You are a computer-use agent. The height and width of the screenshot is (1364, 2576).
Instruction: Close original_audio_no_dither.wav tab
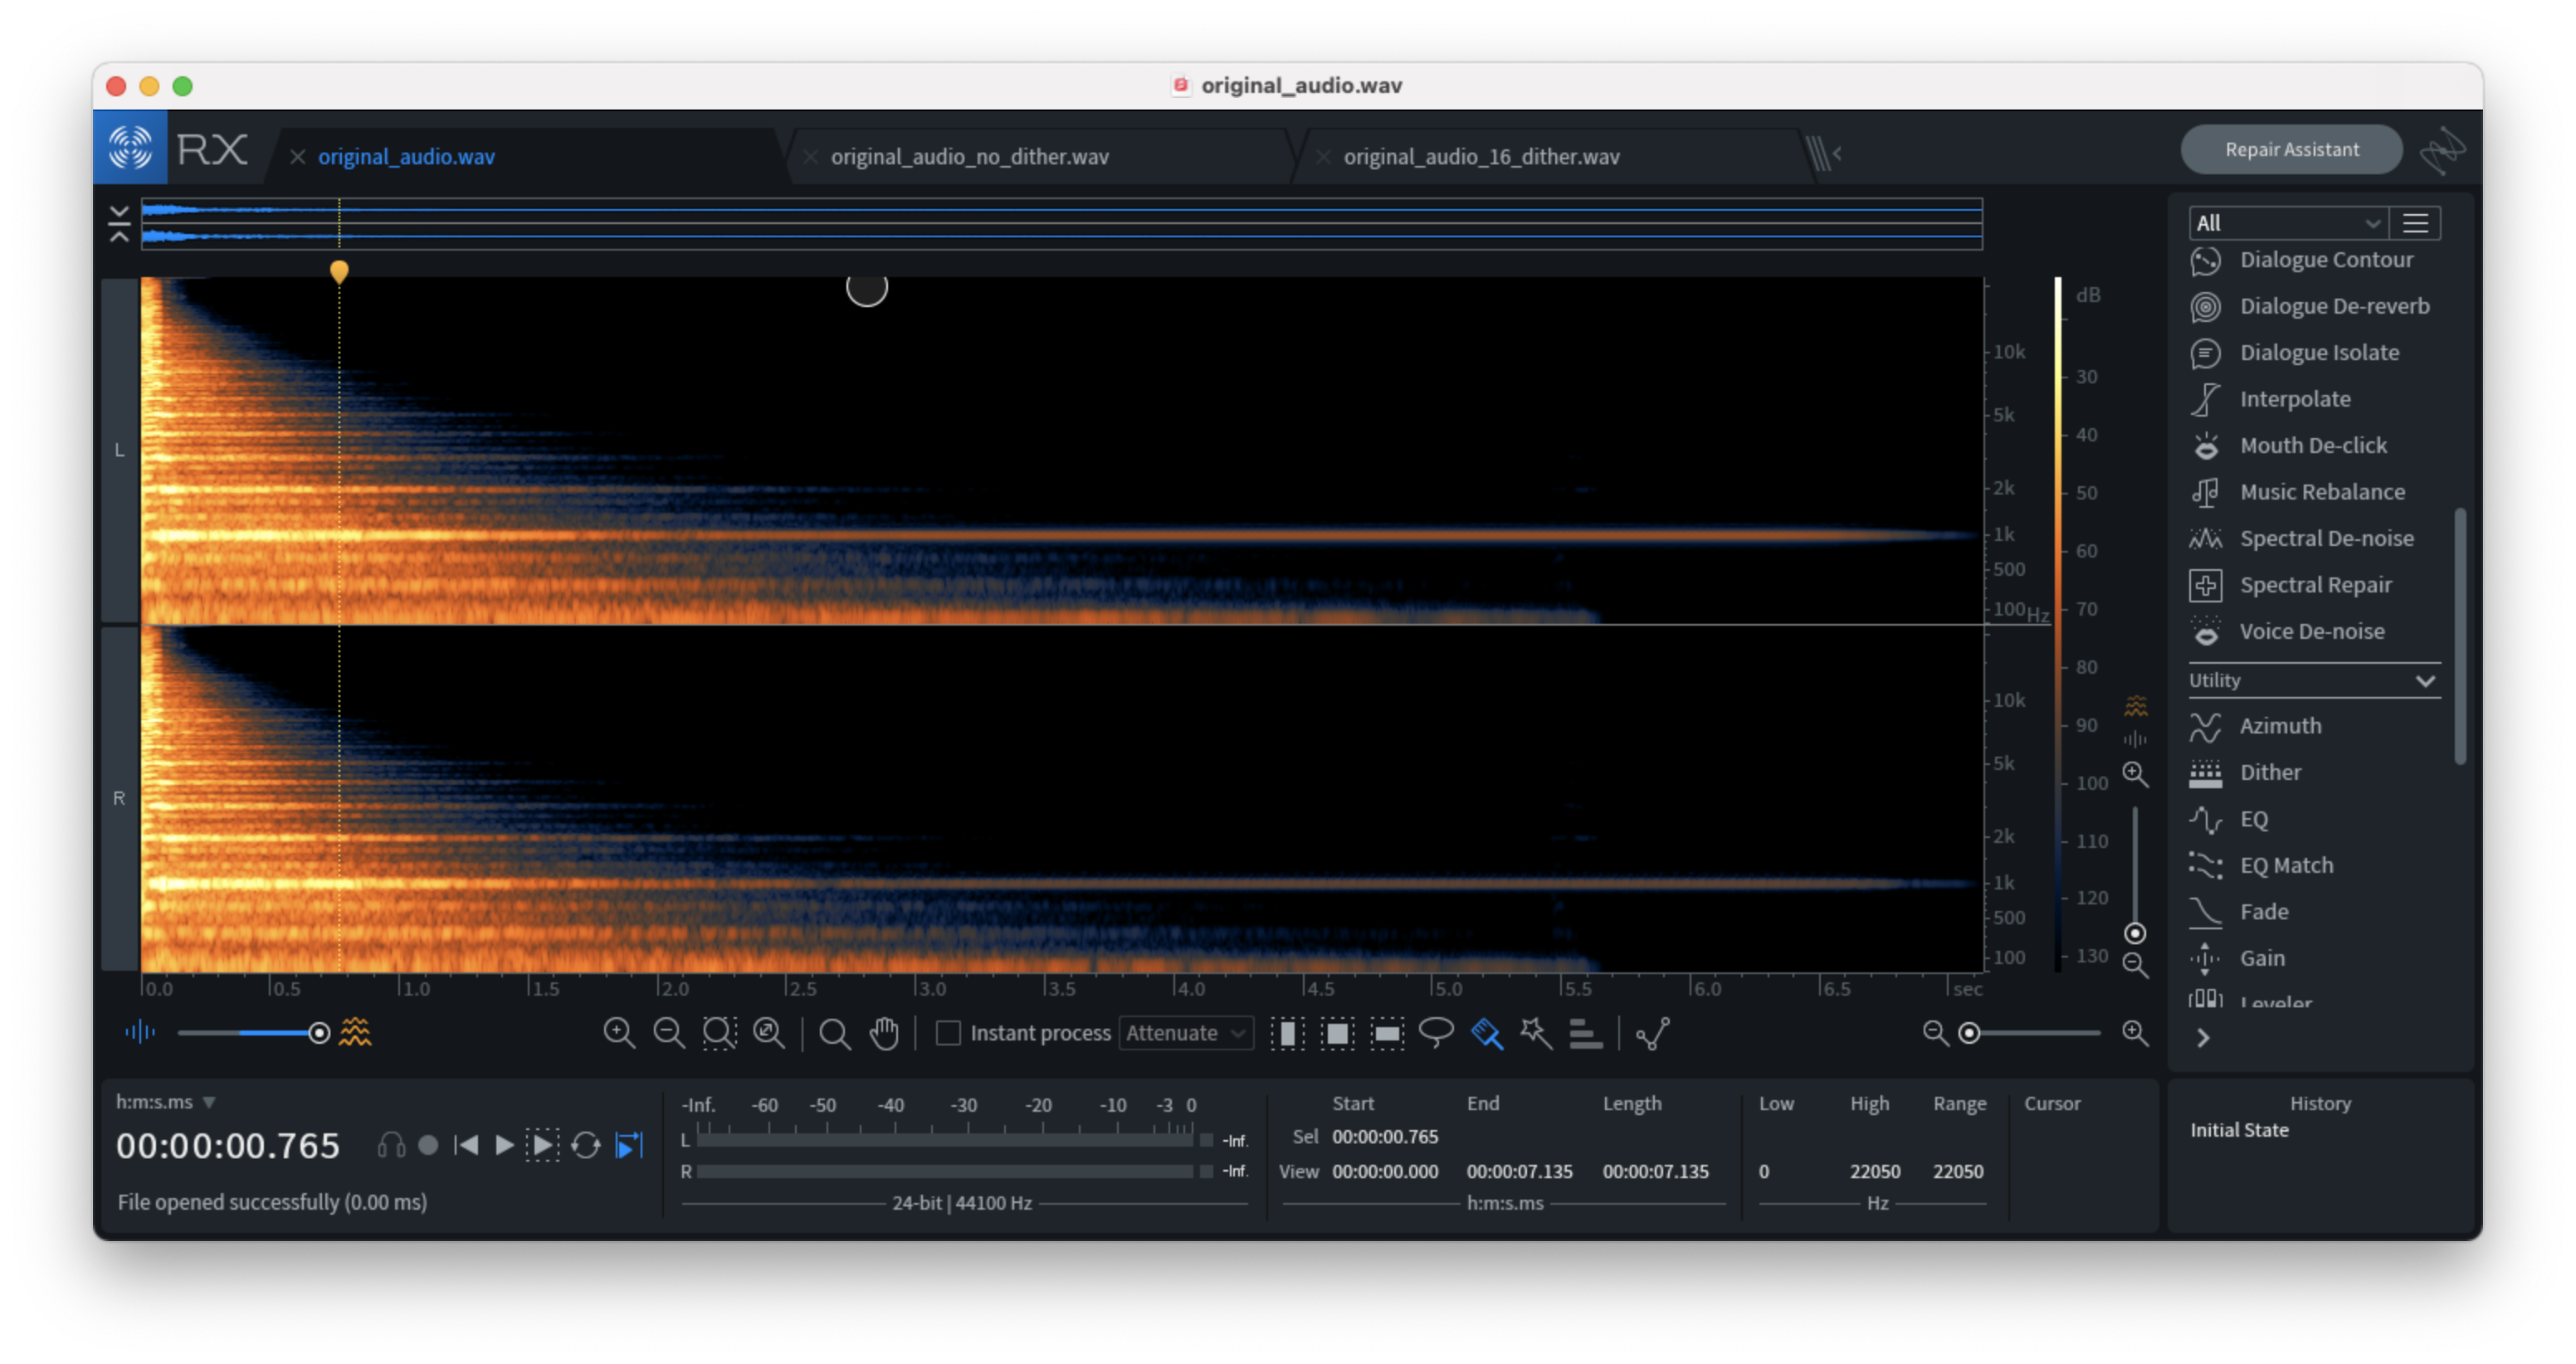810,157
